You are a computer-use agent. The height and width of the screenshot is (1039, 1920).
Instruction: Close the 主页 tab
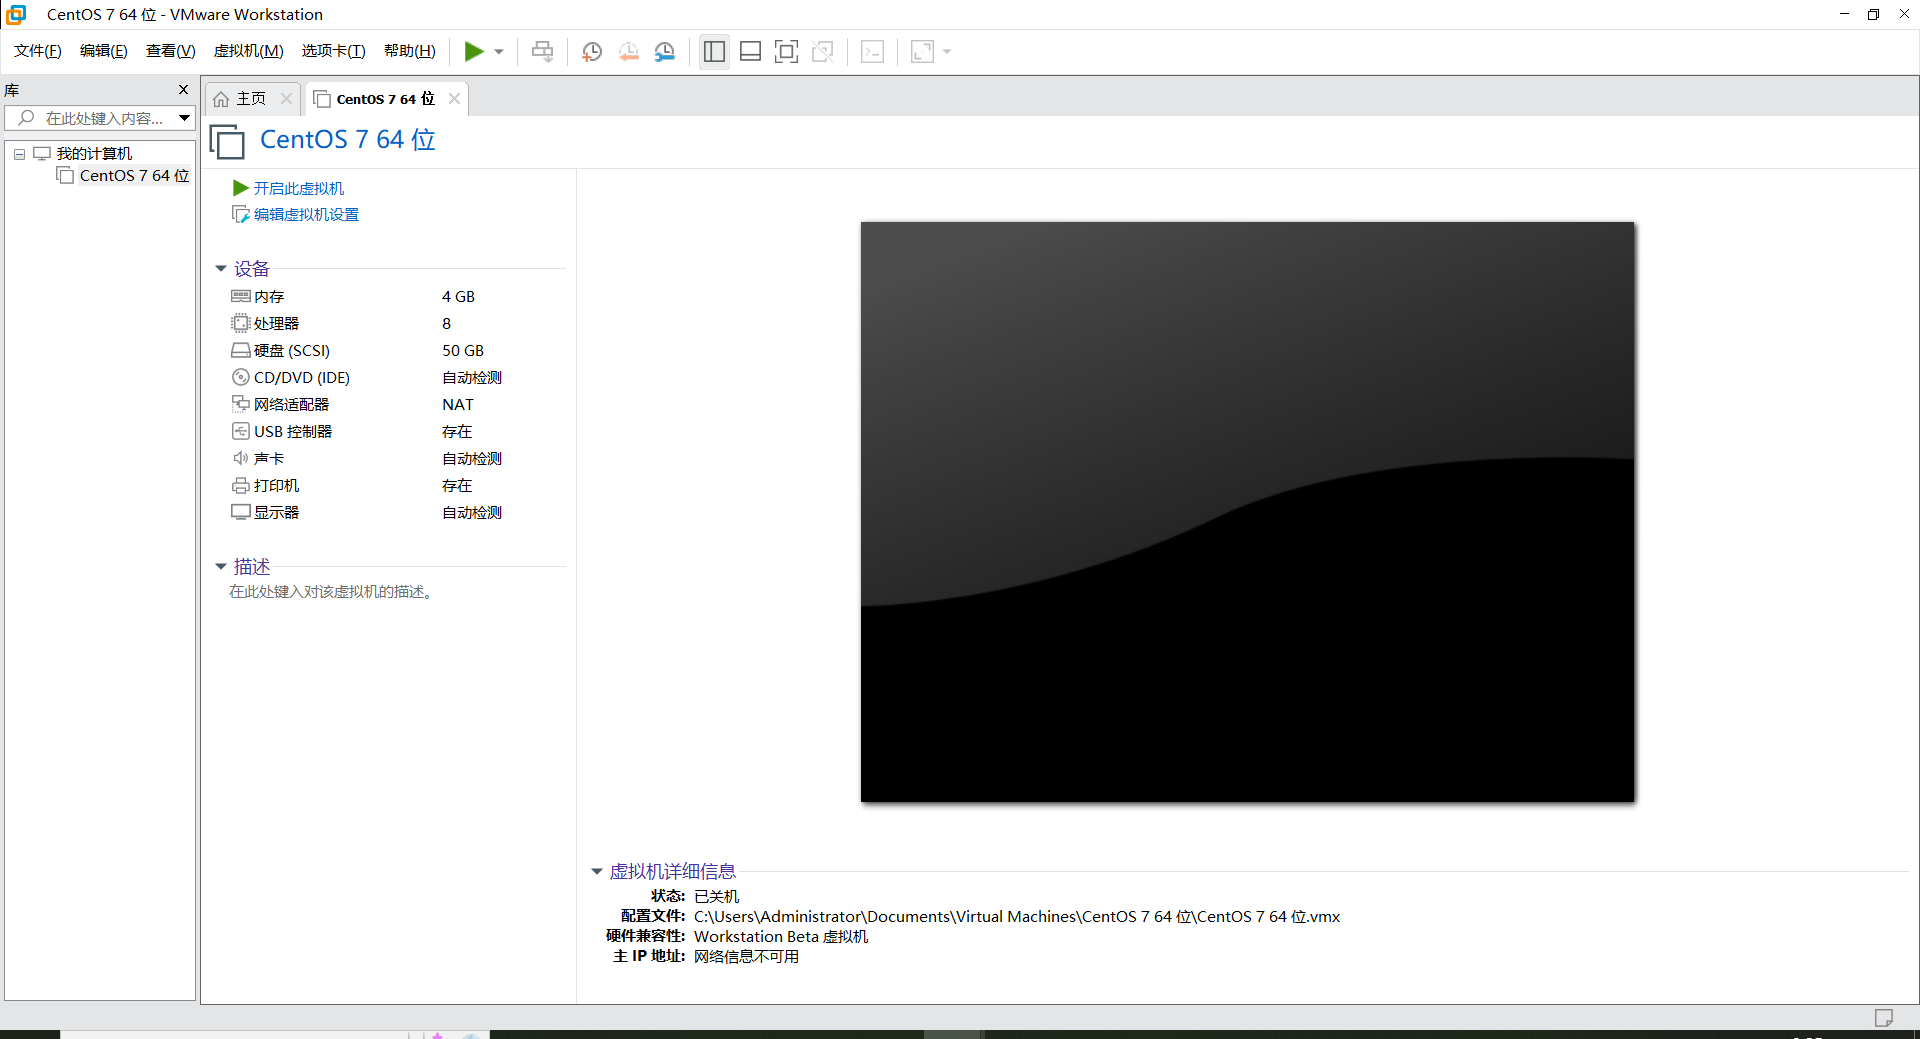click(x=286, y=98)
